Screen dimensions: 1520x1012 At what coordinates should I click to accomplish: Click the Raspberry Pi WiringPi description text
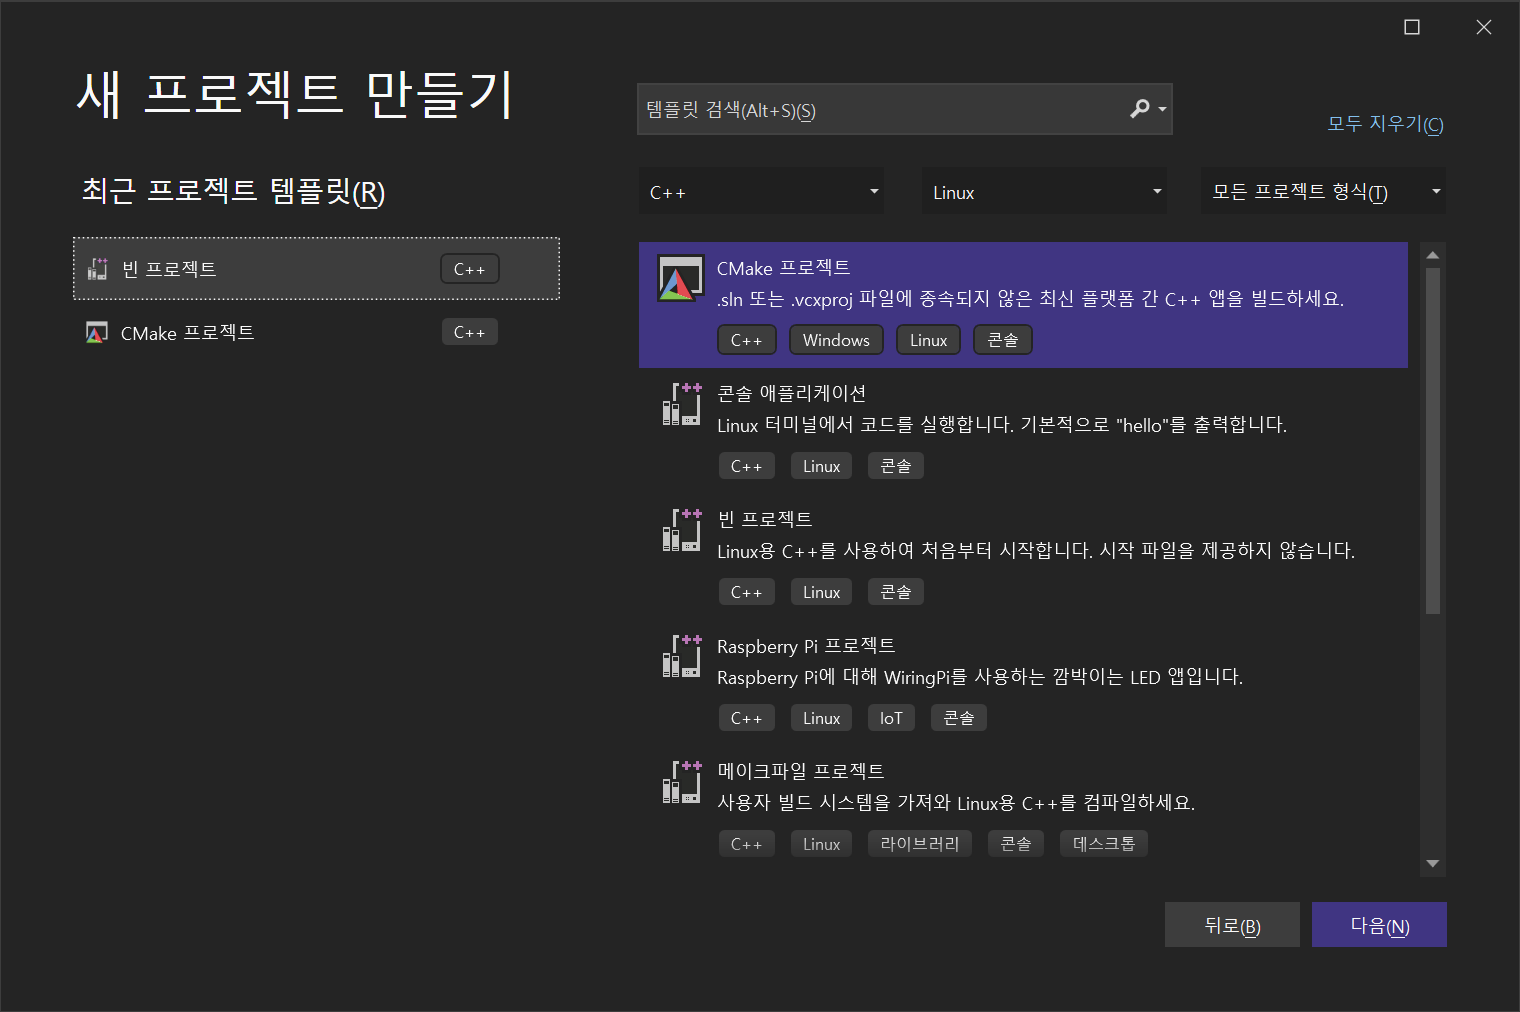coord(980,677)
